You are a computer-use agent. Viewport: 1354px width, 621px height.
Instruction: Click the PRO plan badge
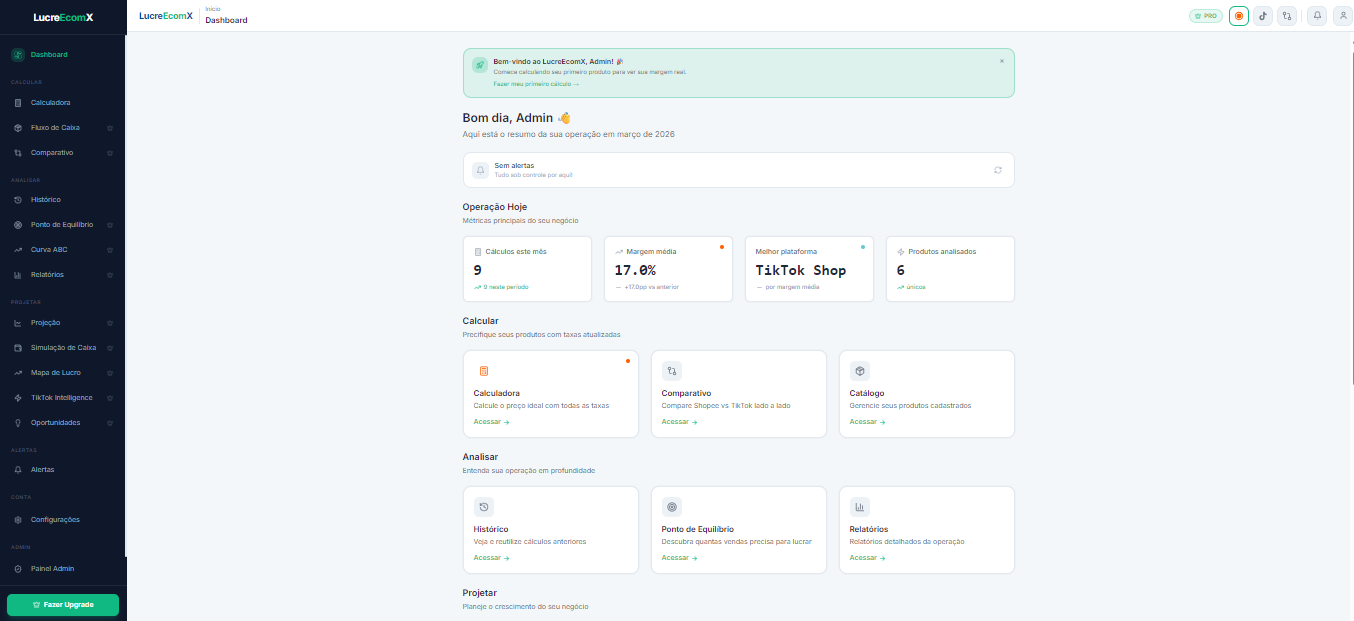1206,16
